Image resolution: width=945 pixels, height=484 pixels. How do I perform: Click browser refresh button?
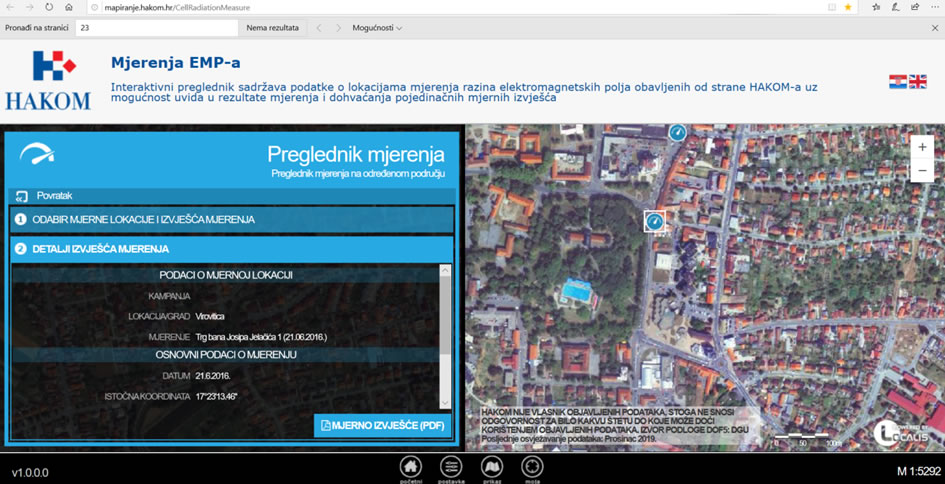coord(49,7)
